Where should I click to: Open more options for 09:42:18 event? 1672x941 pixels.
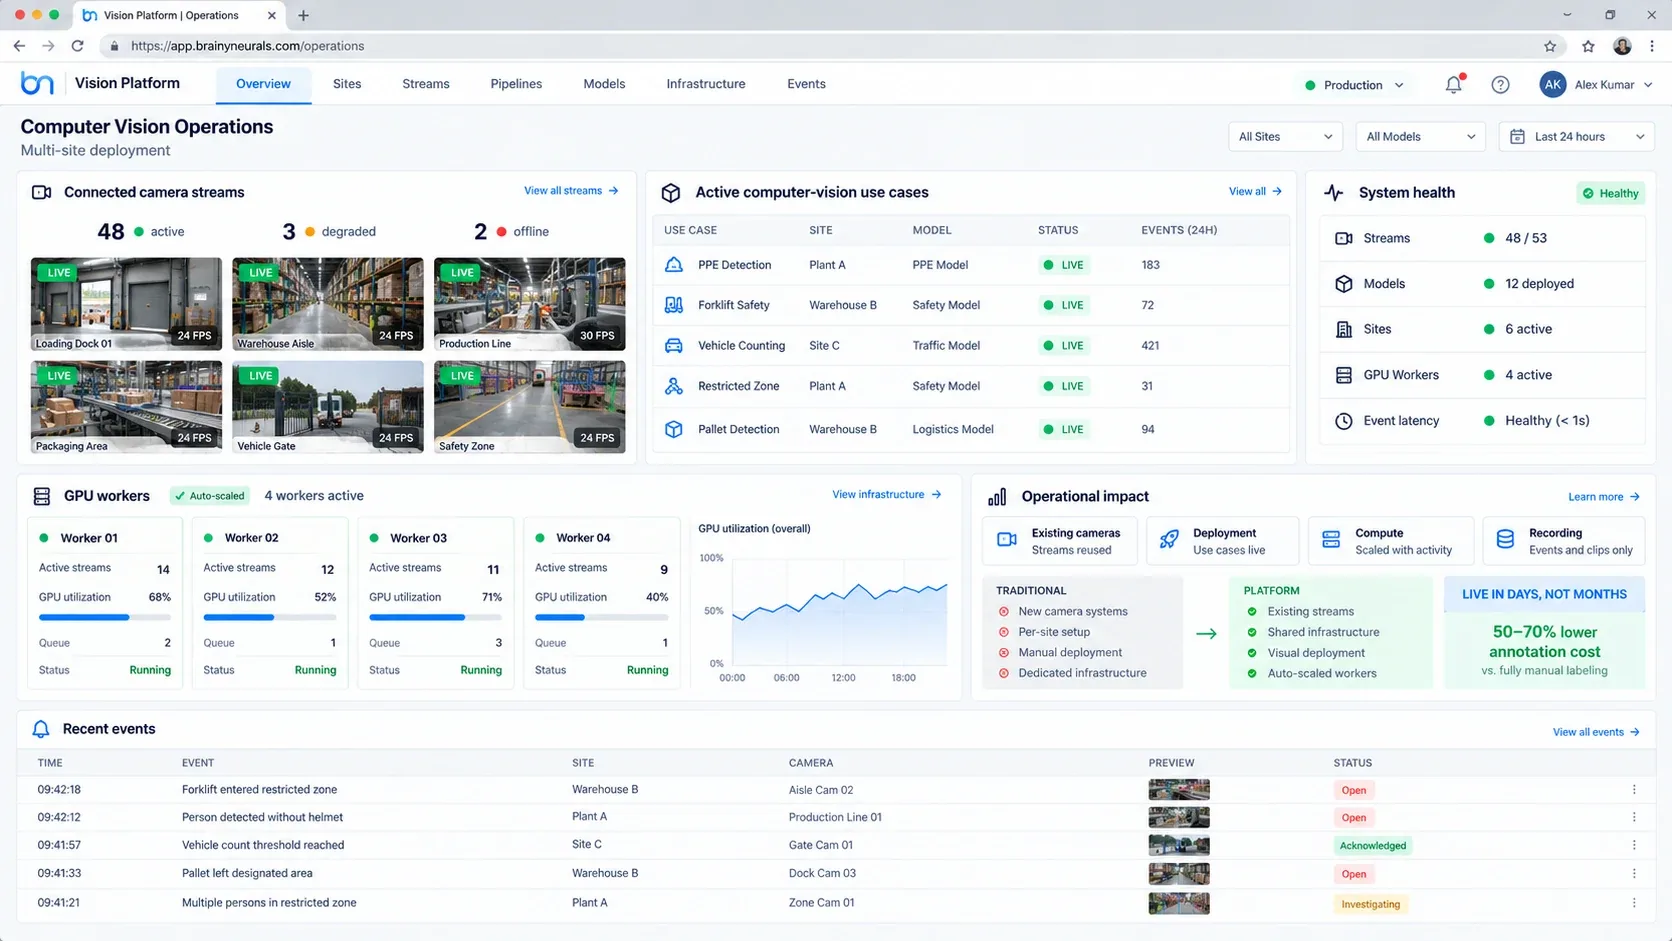(x=1634, y=790)
